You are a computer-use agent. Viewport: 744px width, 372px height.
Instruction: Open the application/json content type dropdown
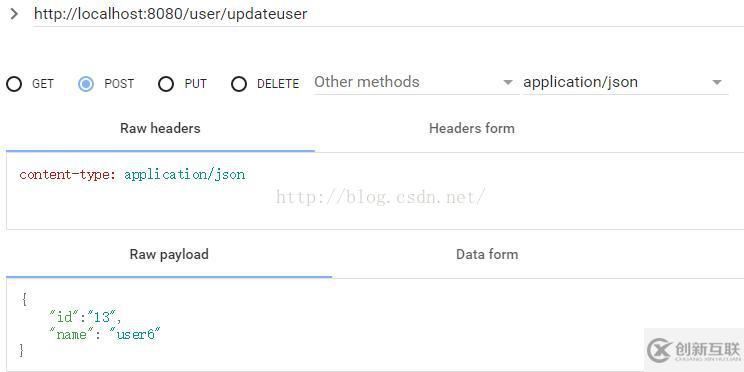pos(625,83)
